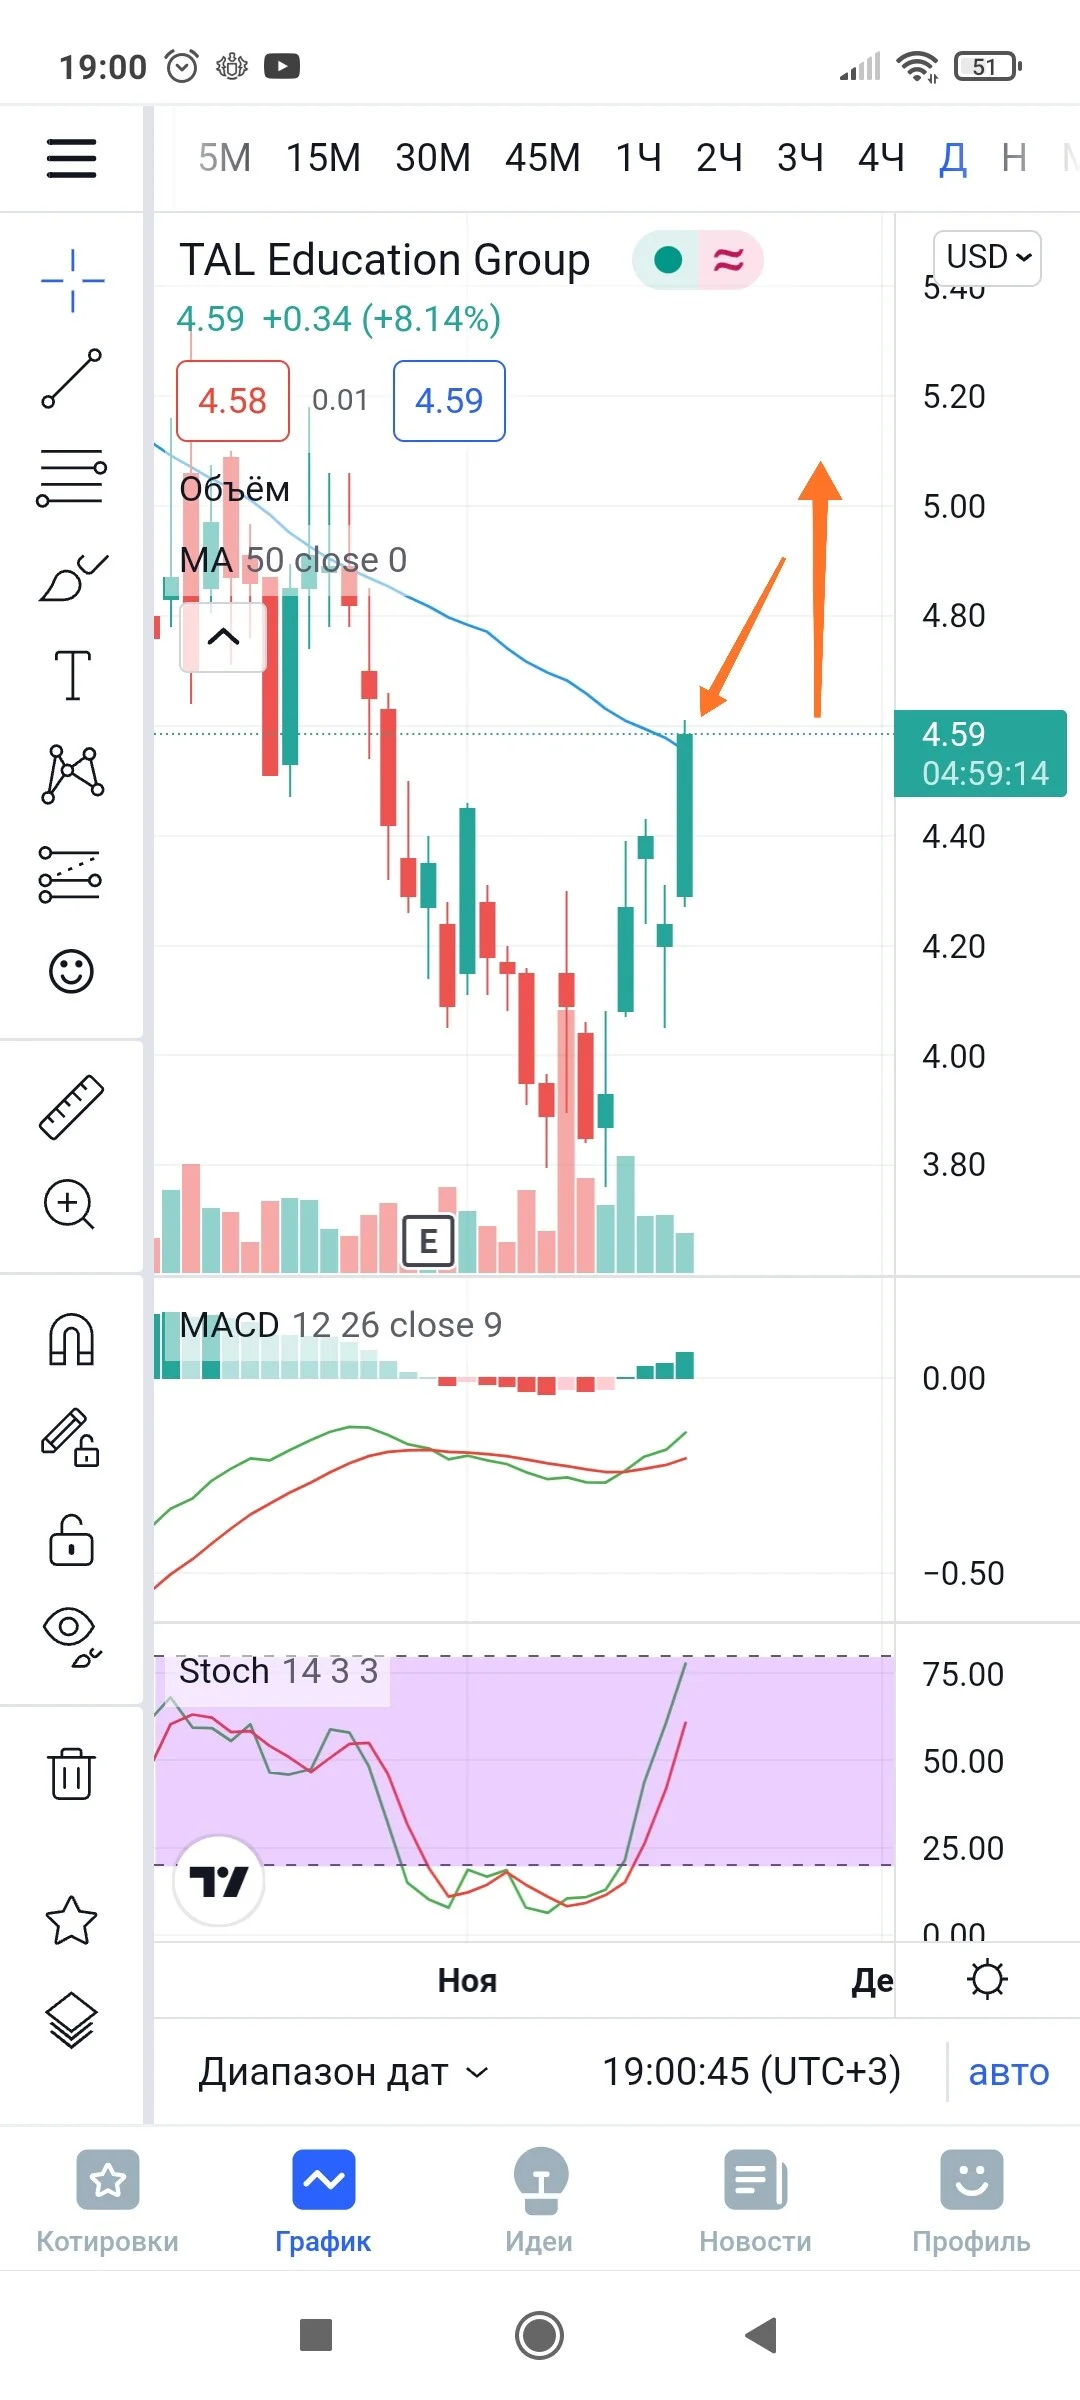Open the Новости tab
1080x2400 pixels.
755,2202
